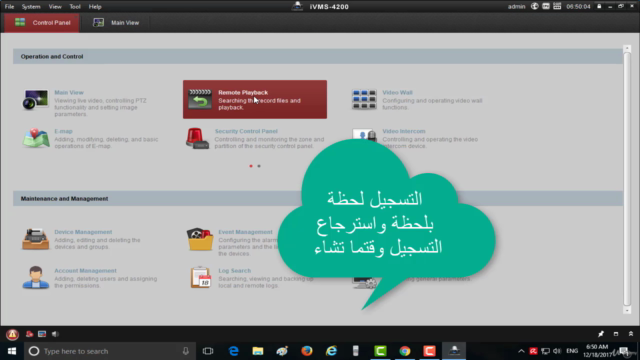The width and height of the screenshot is (640, 360).
Task: Open the View menu
Action: 55,7
